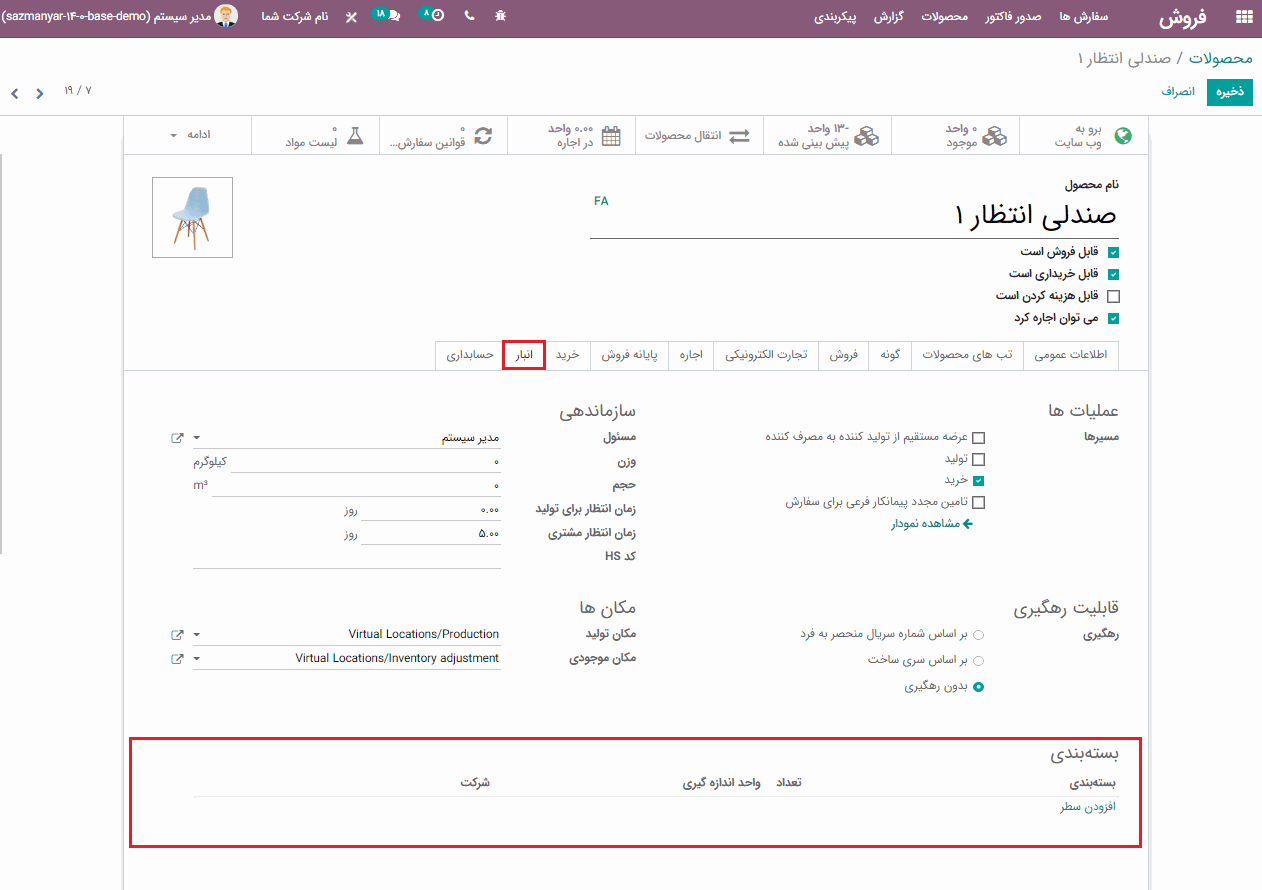Open the clock activities icon with 8 badge
The image size is (1262, 890).
pyautogui.click(x=433, y=16)
